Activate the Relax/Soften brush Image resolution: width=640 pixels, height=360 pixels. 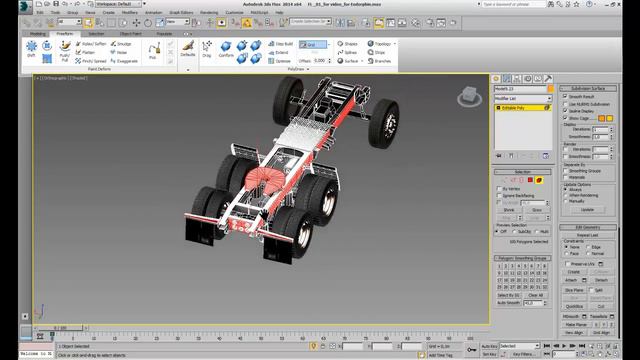[91, 44]
